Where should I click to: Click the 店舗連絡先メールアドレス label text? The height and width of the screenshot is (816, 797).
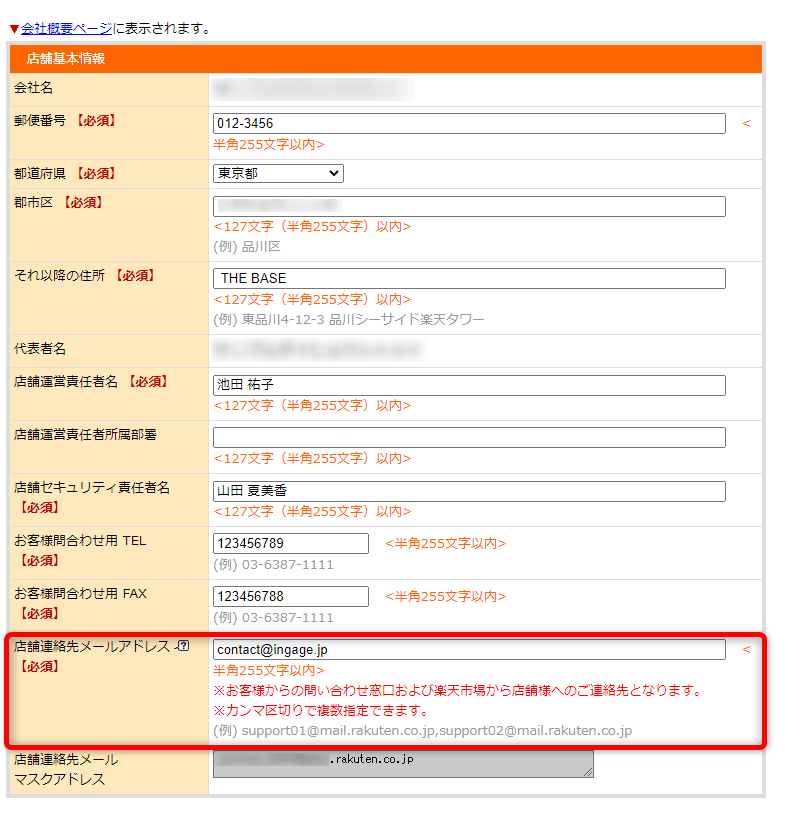pos(92,647)
